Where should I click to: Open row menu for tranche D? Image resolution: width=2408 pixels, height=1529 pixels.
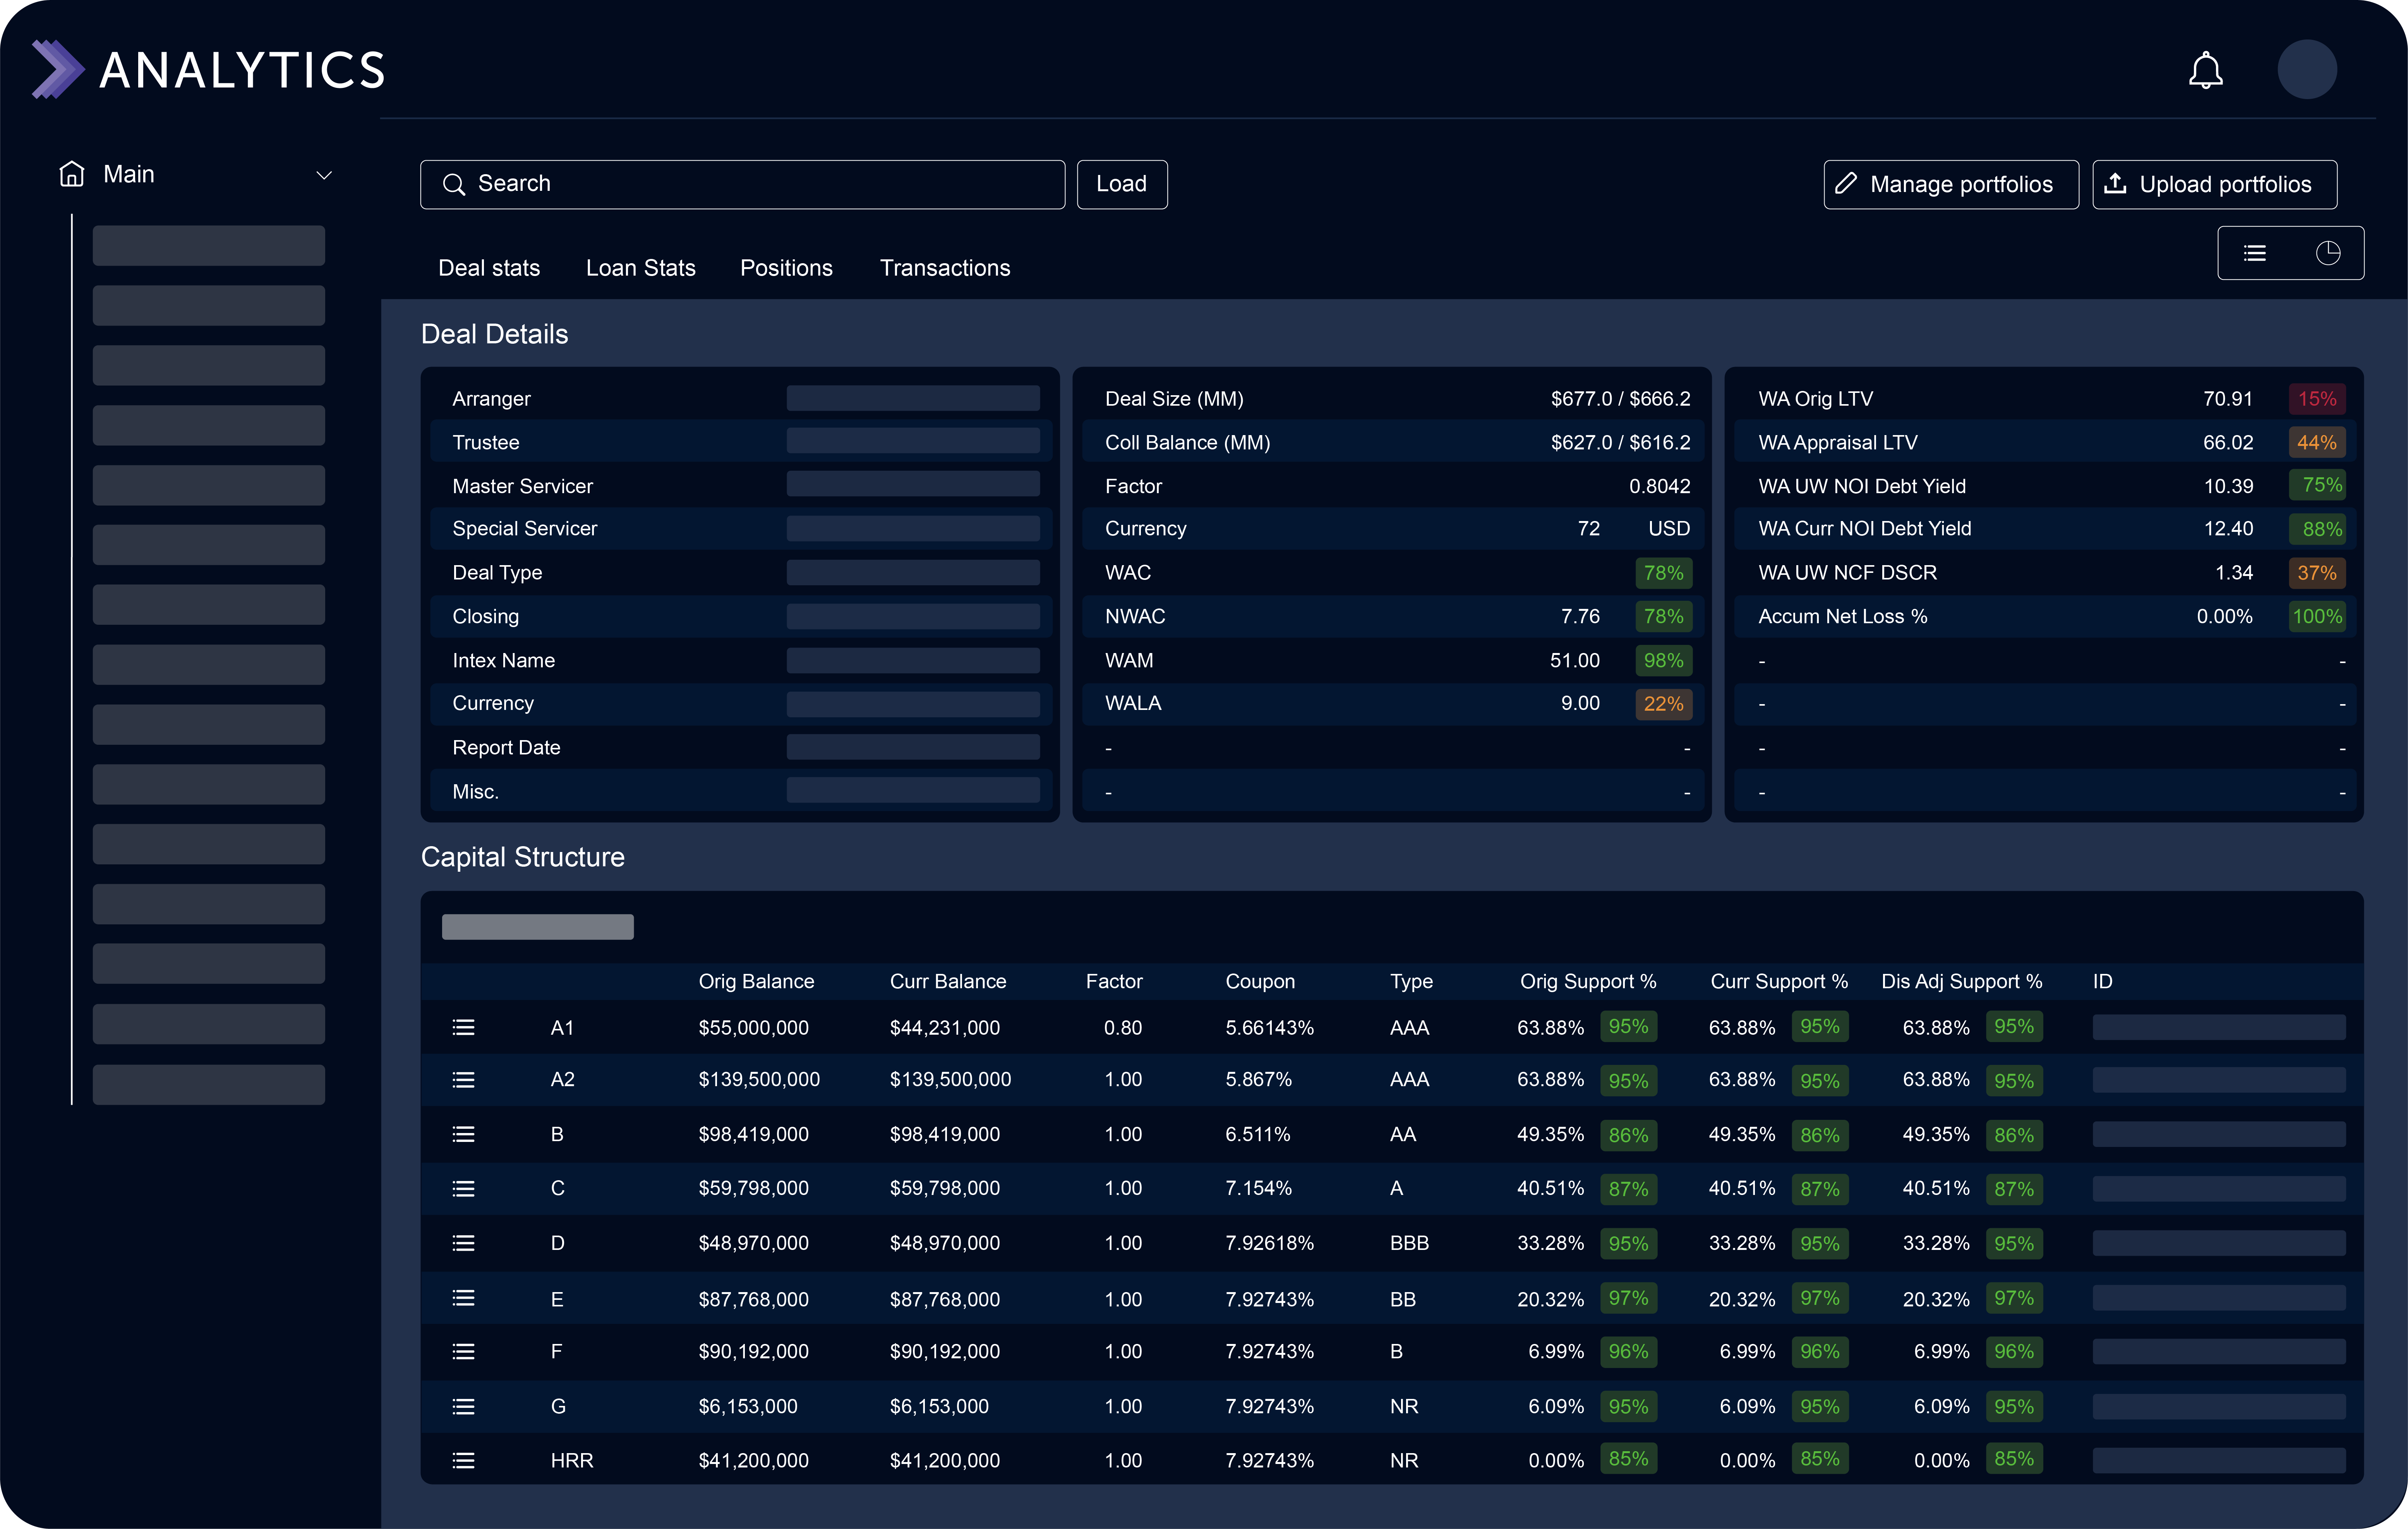tap(463, 1243)
